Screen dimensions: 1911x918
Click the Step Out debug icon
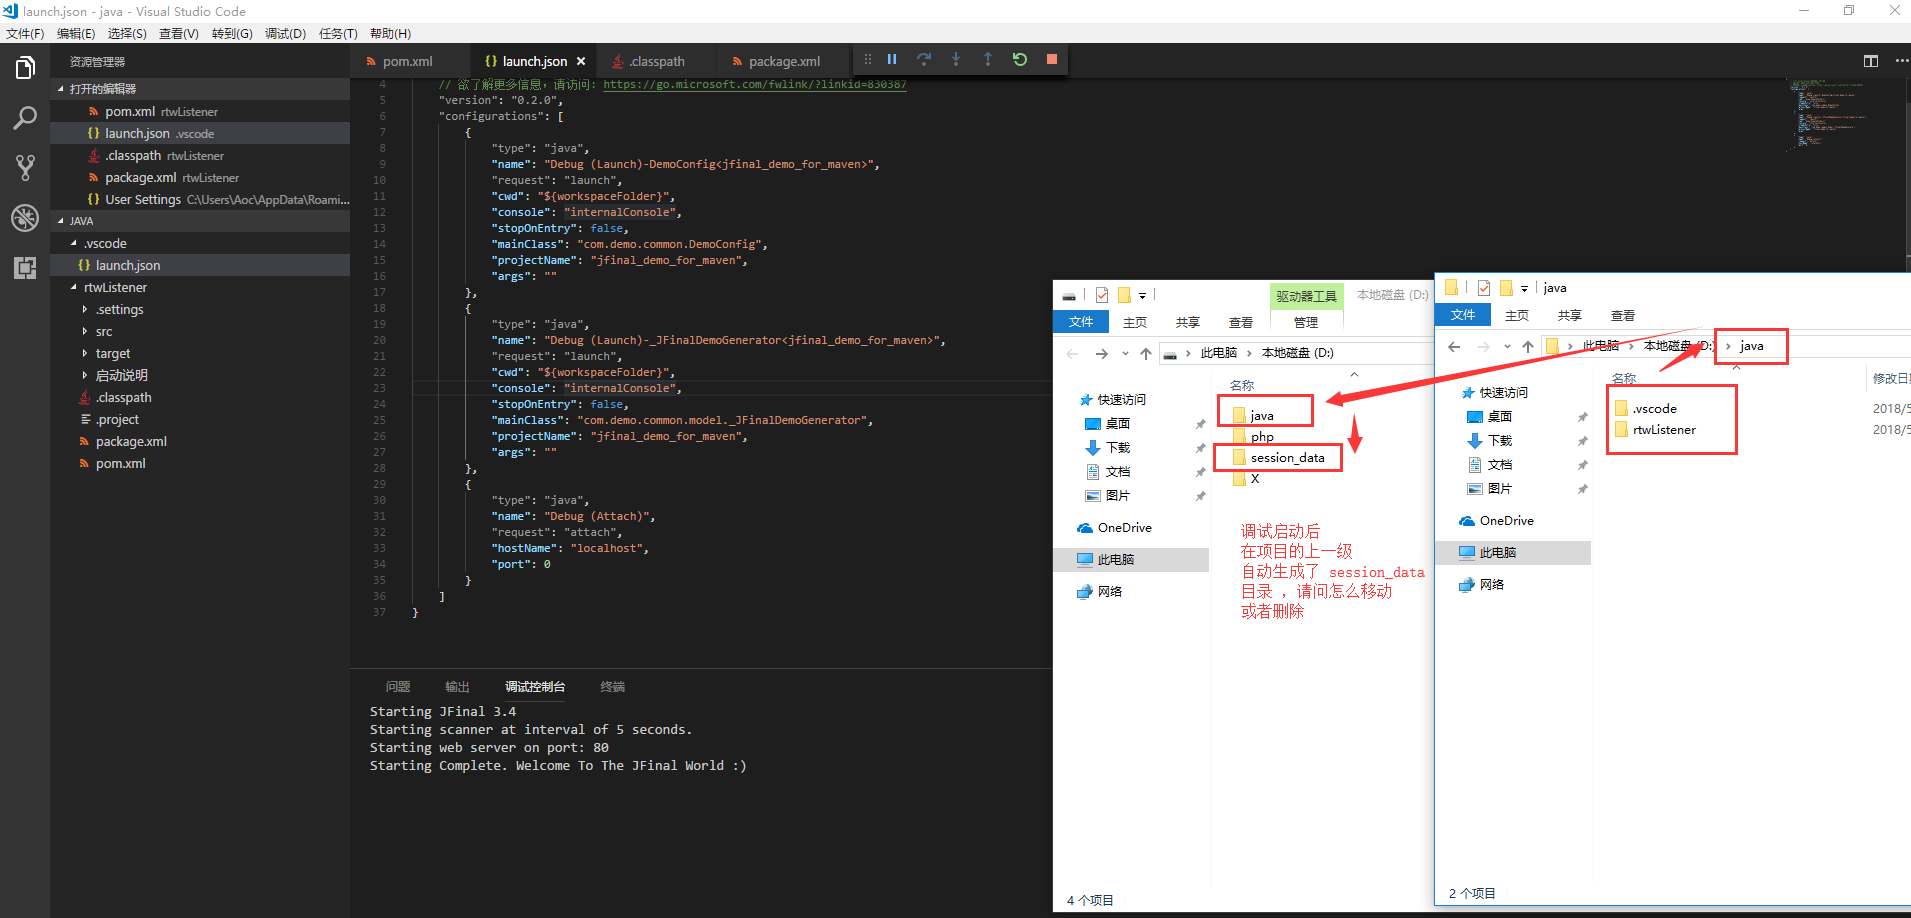988,60
